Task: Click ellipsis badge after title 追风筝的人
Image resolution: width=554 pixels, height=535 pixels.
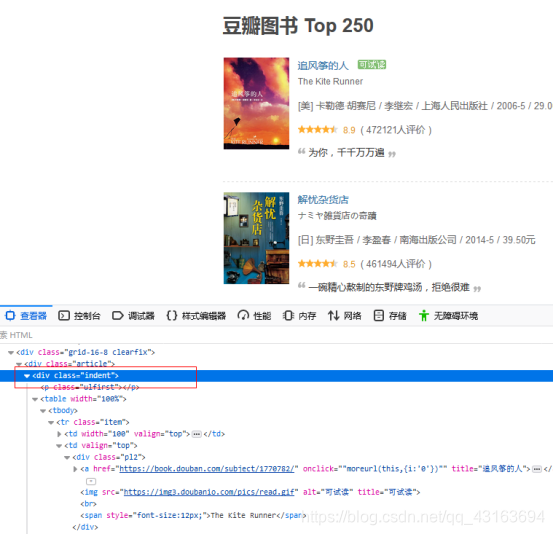Action: 537,469
